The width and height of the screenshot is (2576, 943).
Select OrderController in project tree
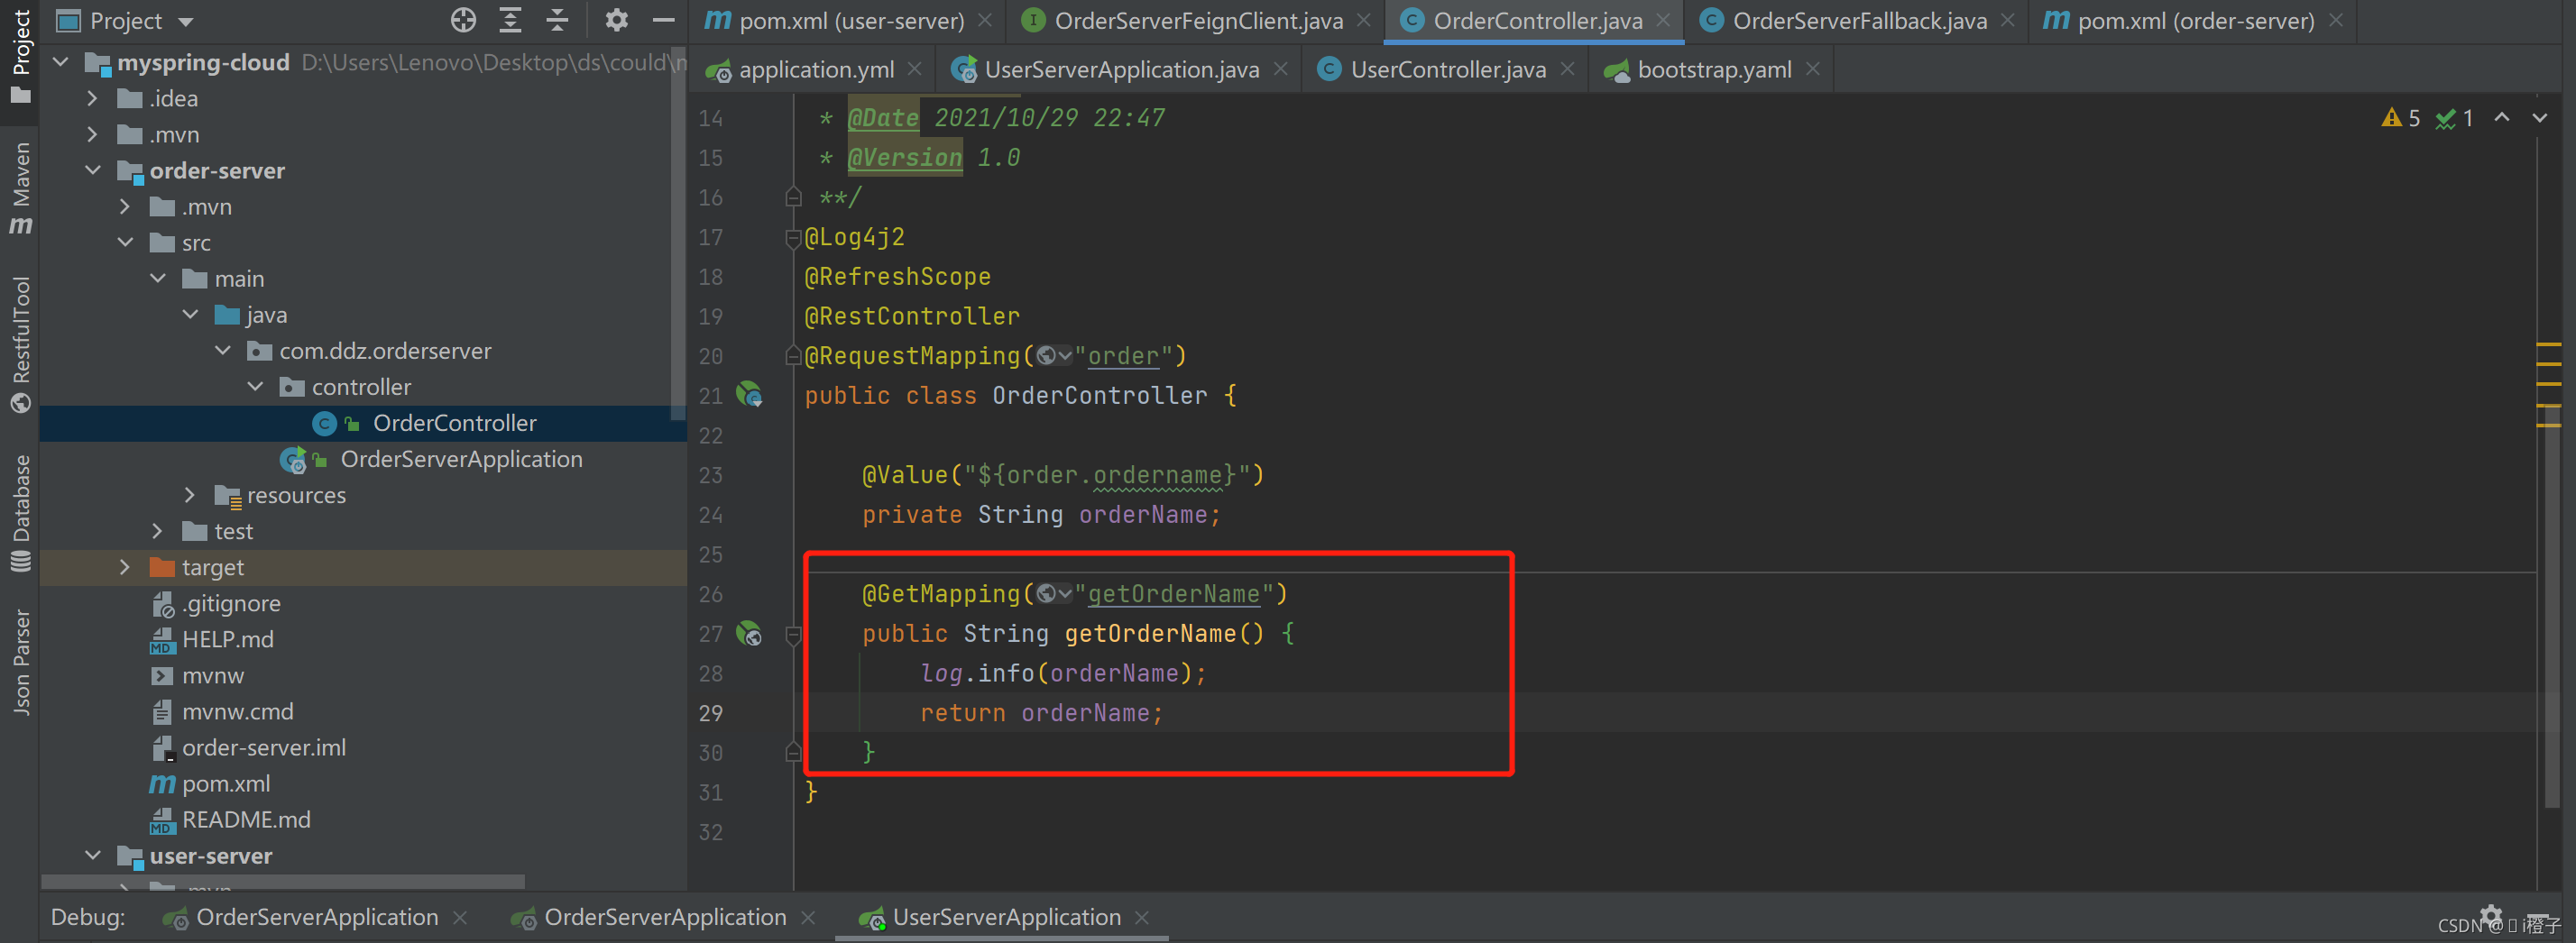tap(454, 423)
